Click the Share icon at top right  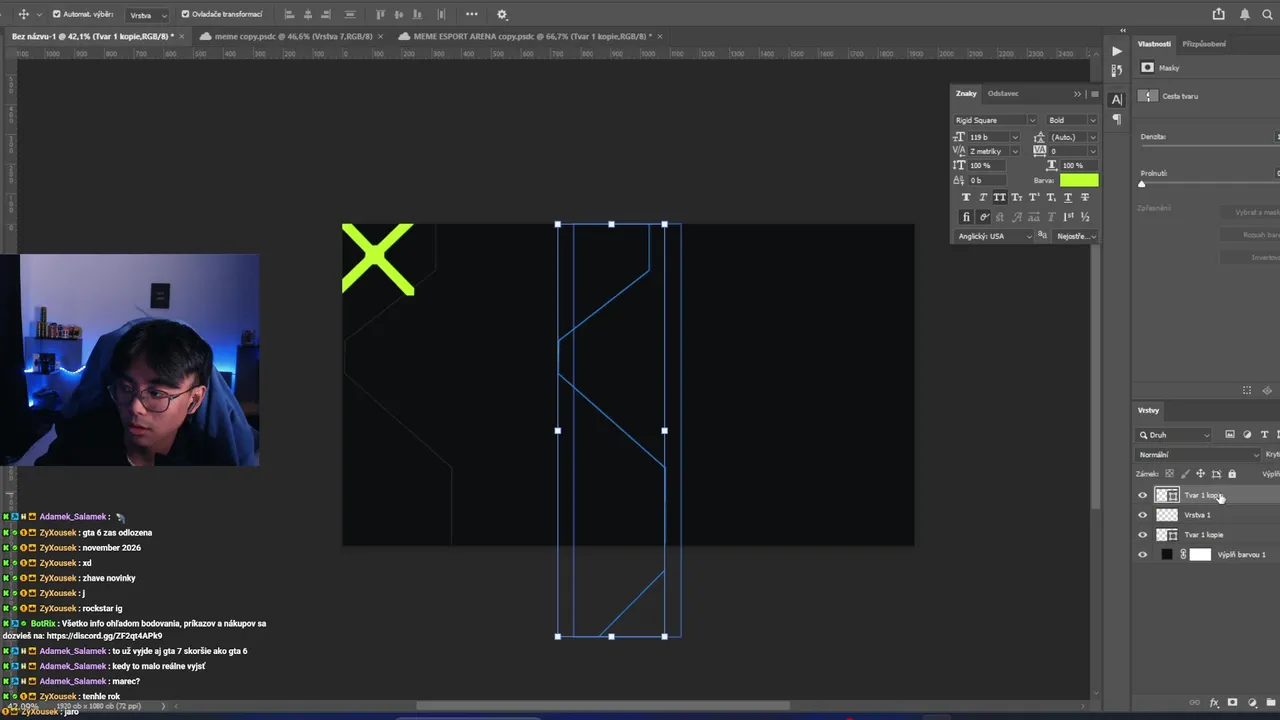click(1218, 14)
